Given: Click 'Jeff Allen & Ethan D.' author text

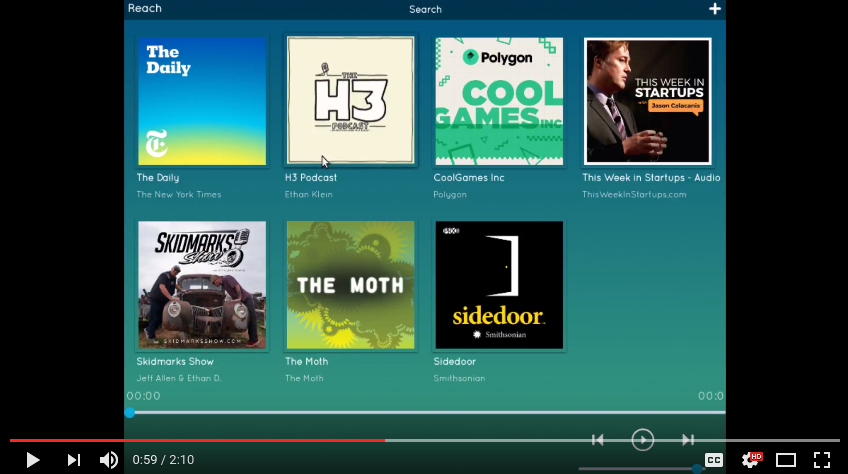Looking at the screenshot, I should [x=178, y=378].
